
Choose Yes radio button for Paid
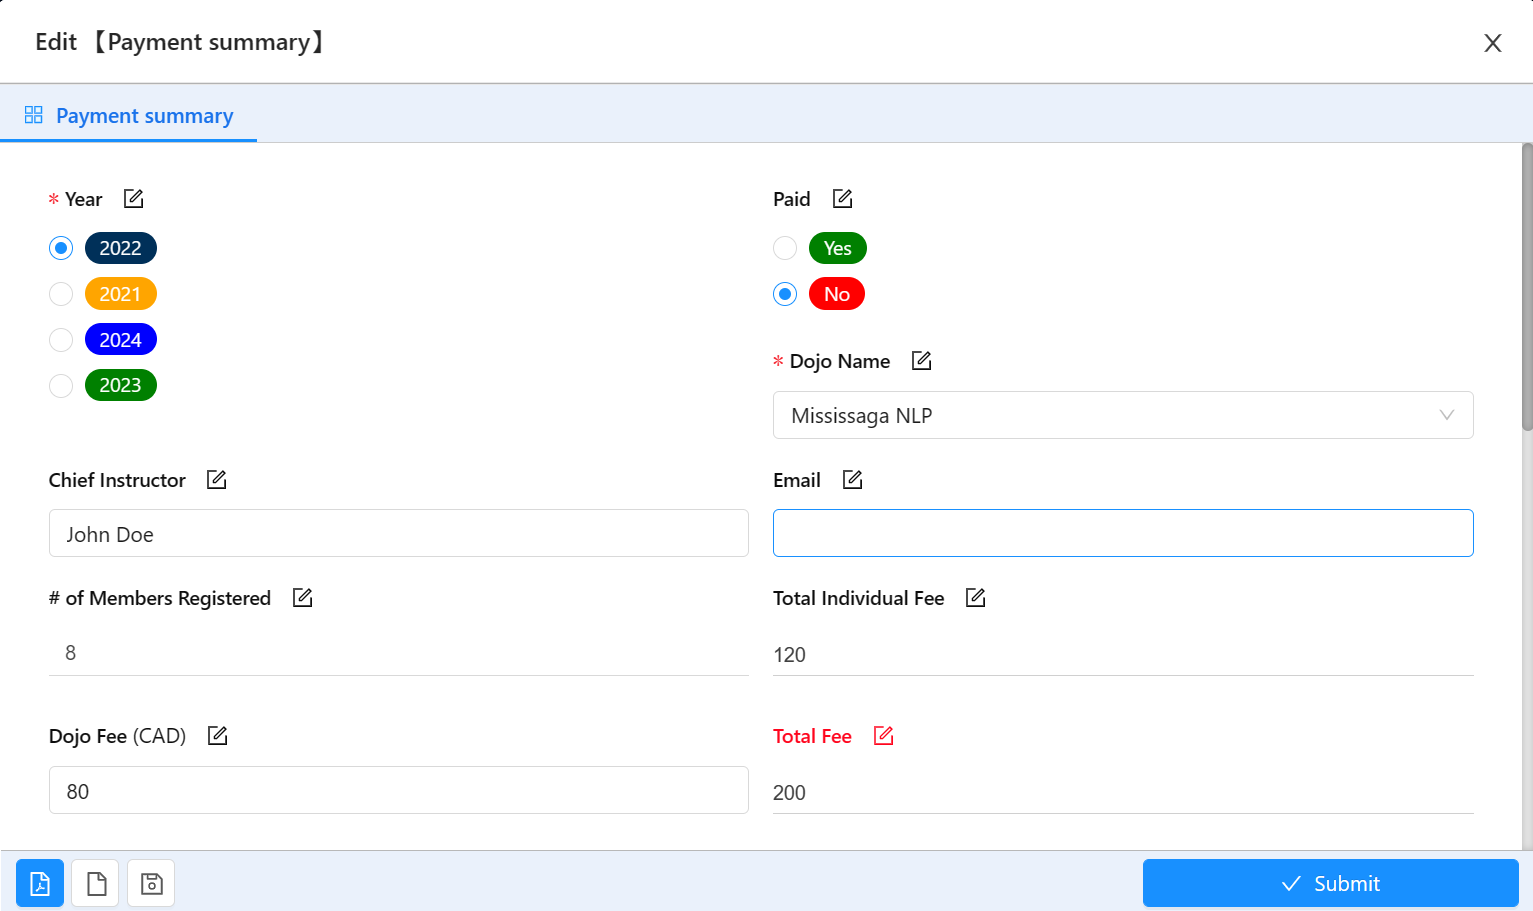tap(785, 248)
